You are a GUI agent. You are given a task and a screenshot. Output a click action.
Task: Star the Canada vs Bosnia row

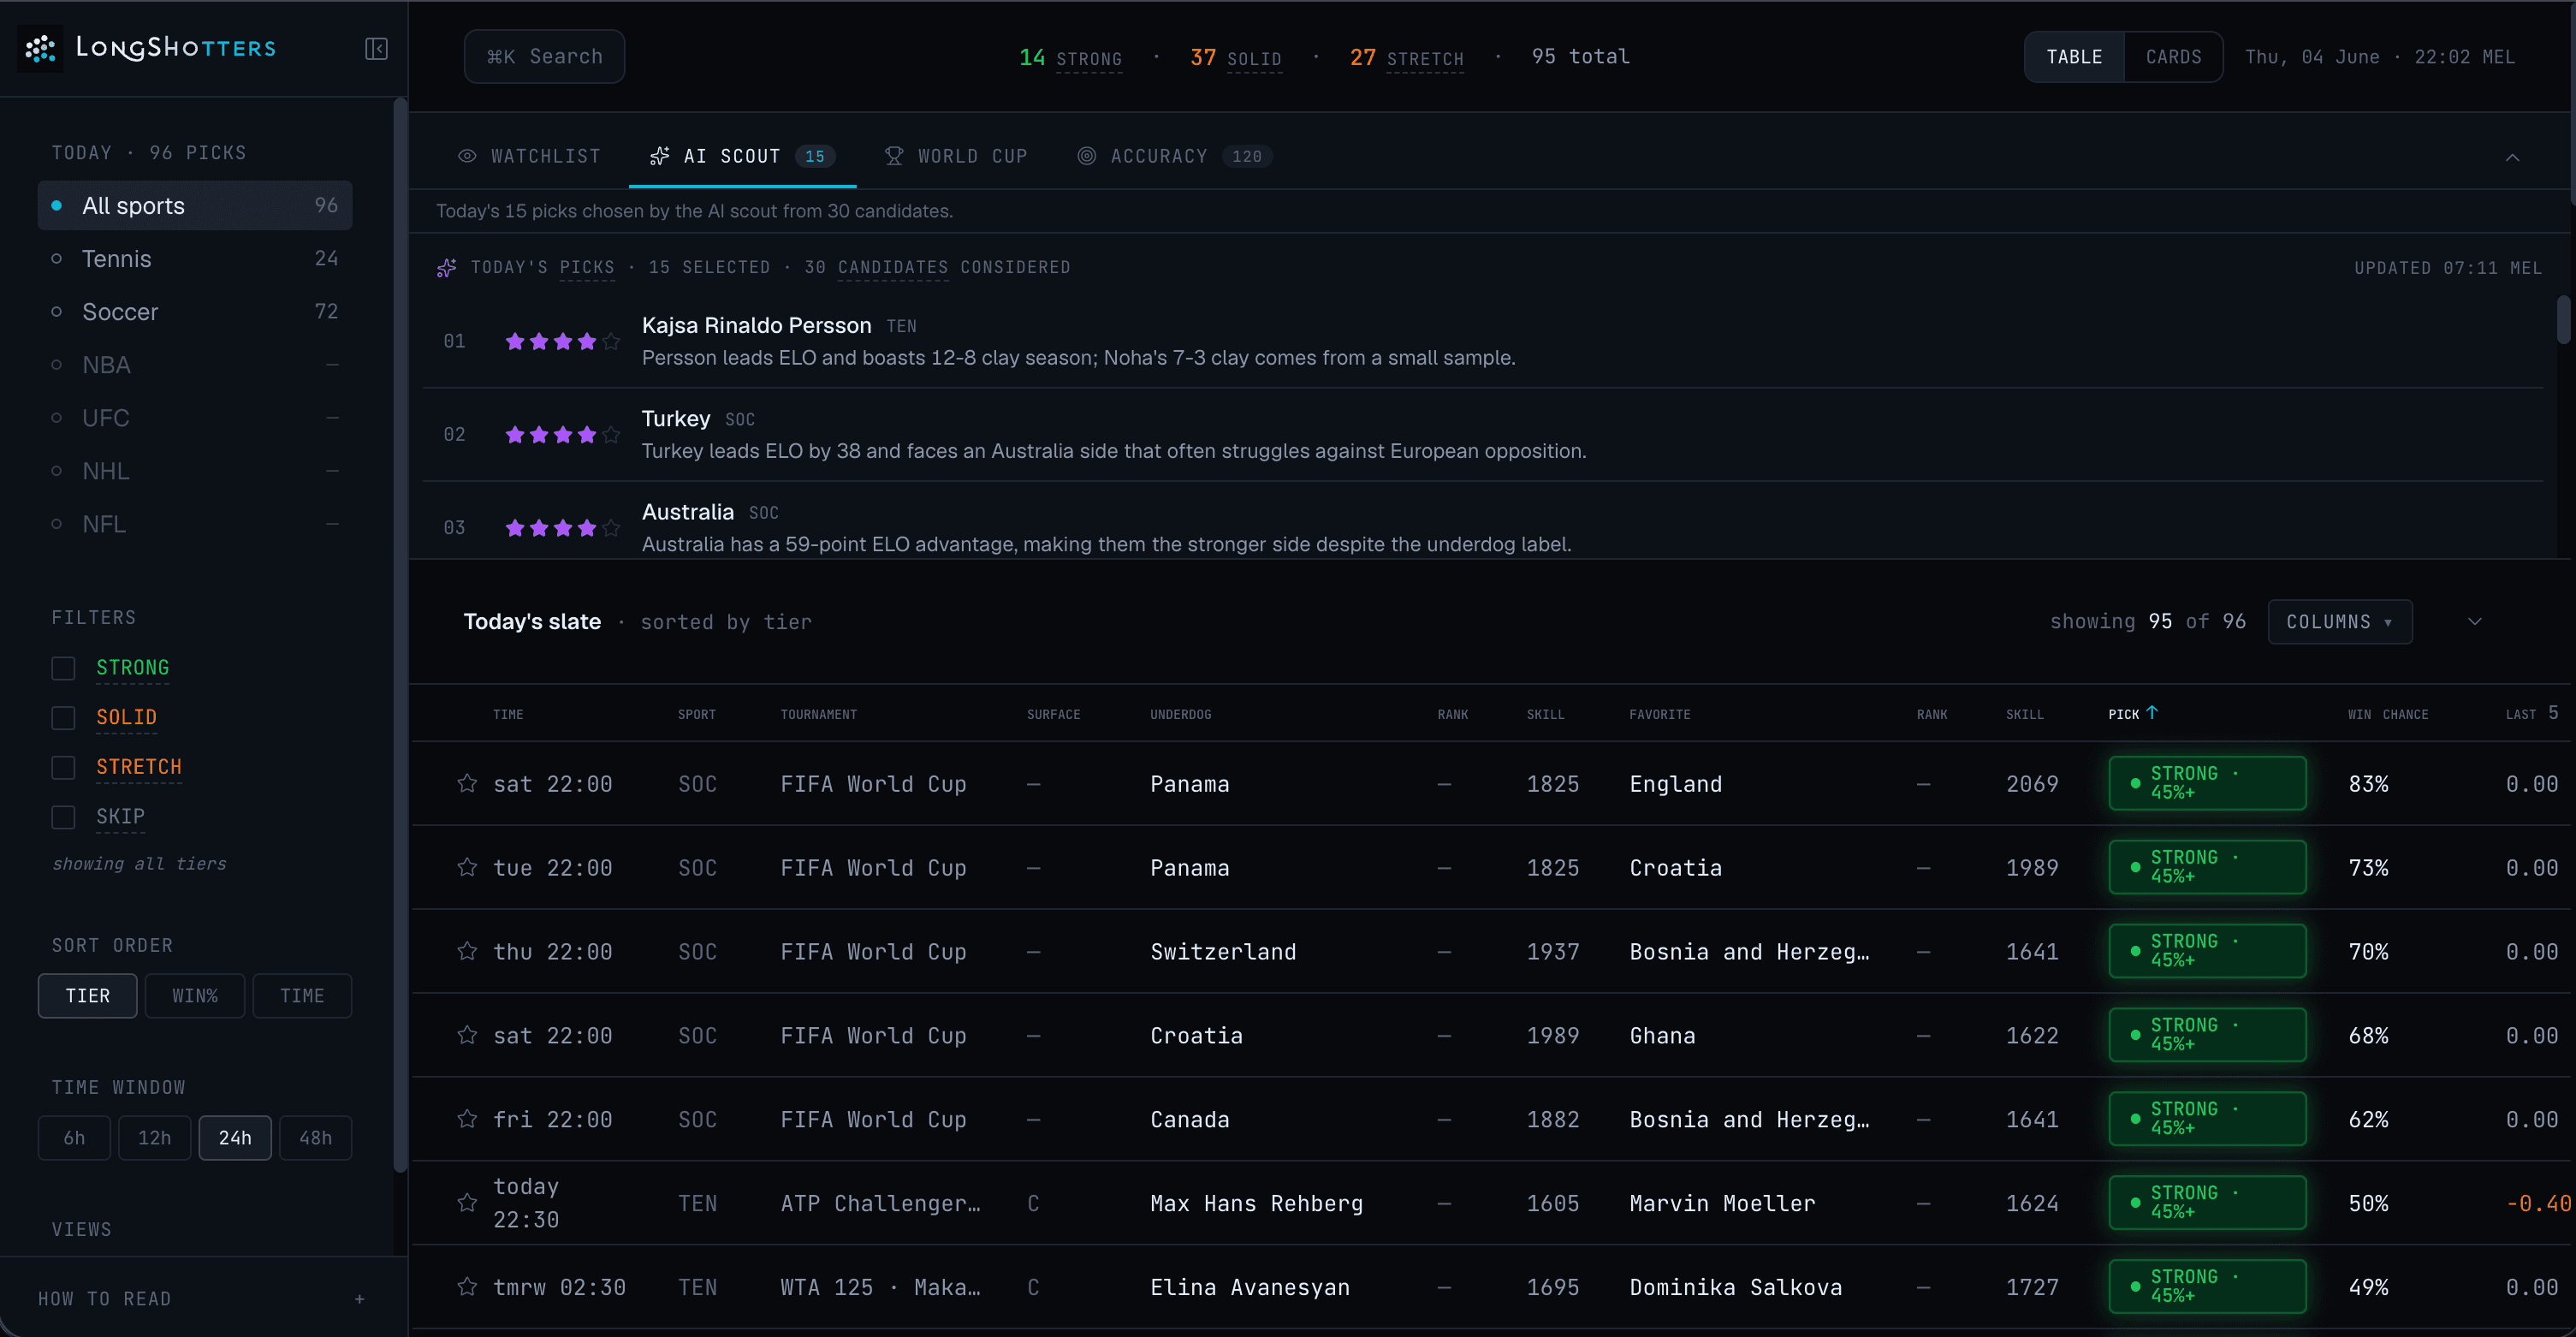pyautogui.click(x=467, y=1119)
